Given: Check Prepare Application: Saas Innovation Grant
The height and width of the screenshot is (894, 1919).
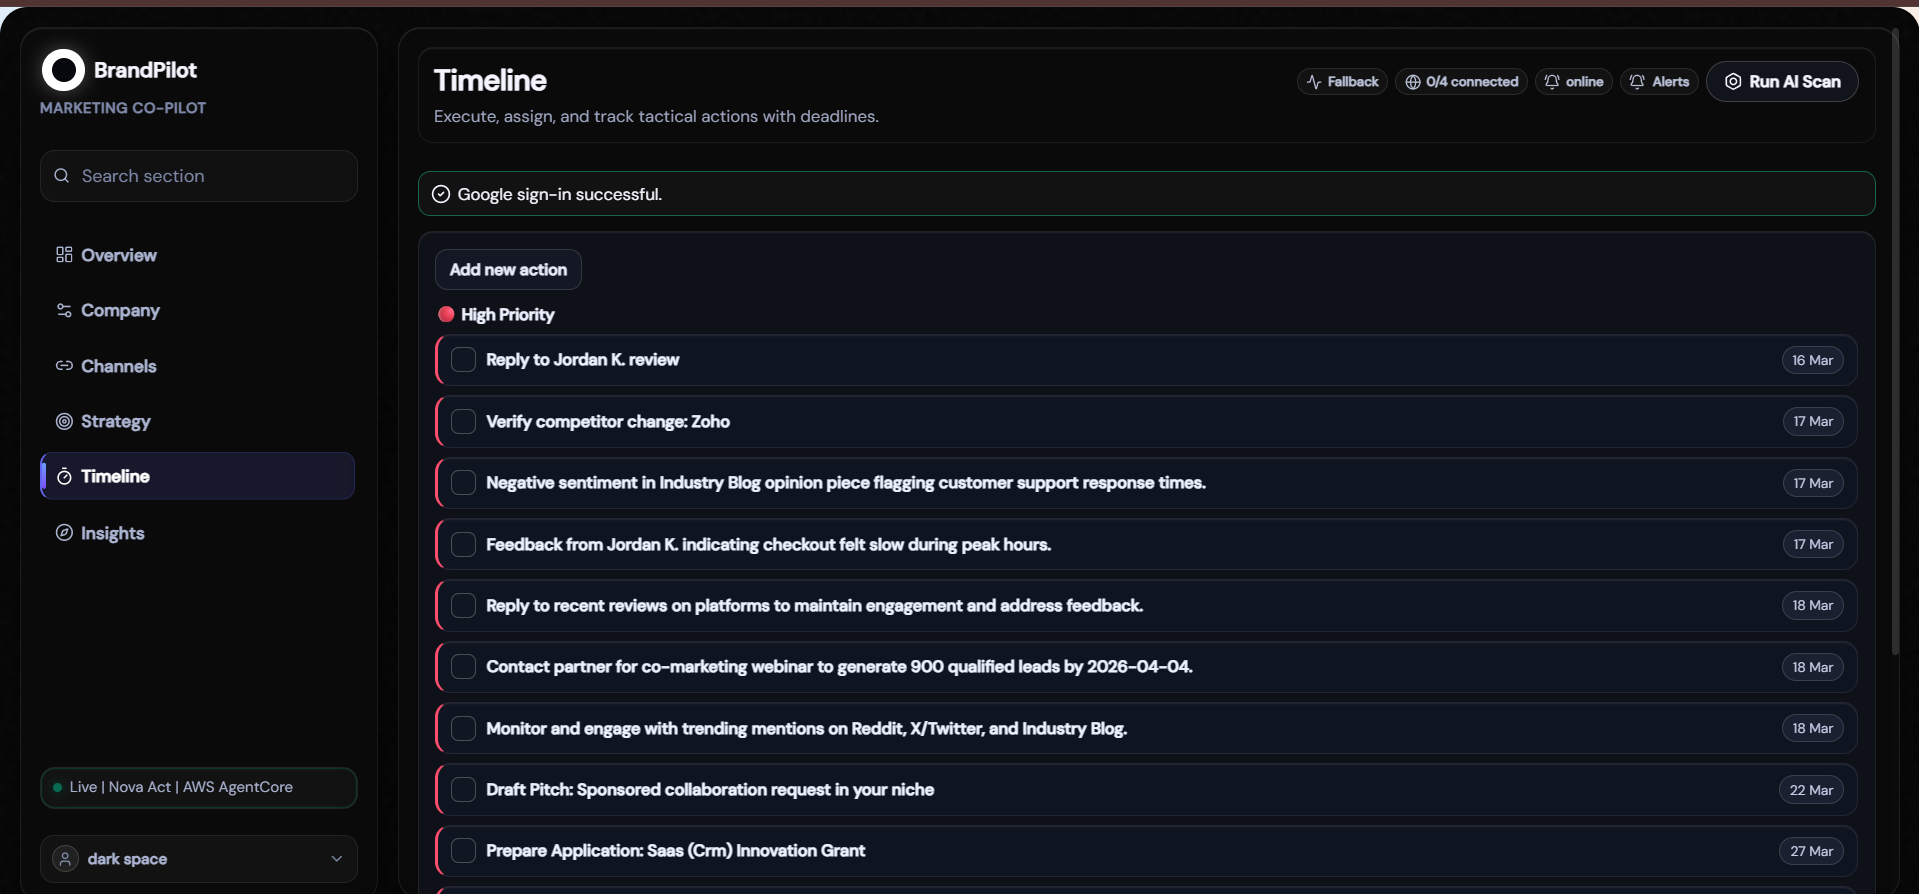Looking at the screenshot, I should tap(463, 851).
